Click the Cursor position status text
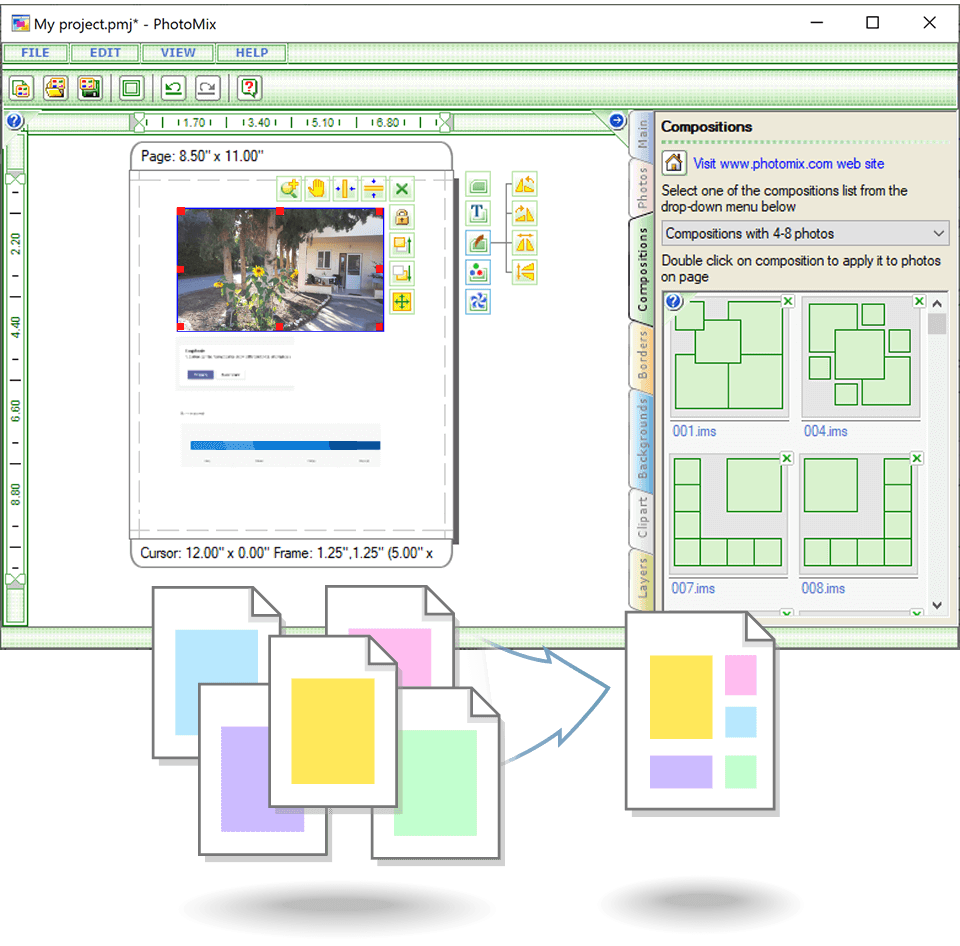The width and height of the screenshot is (960, 946). (x=287, y=553)
